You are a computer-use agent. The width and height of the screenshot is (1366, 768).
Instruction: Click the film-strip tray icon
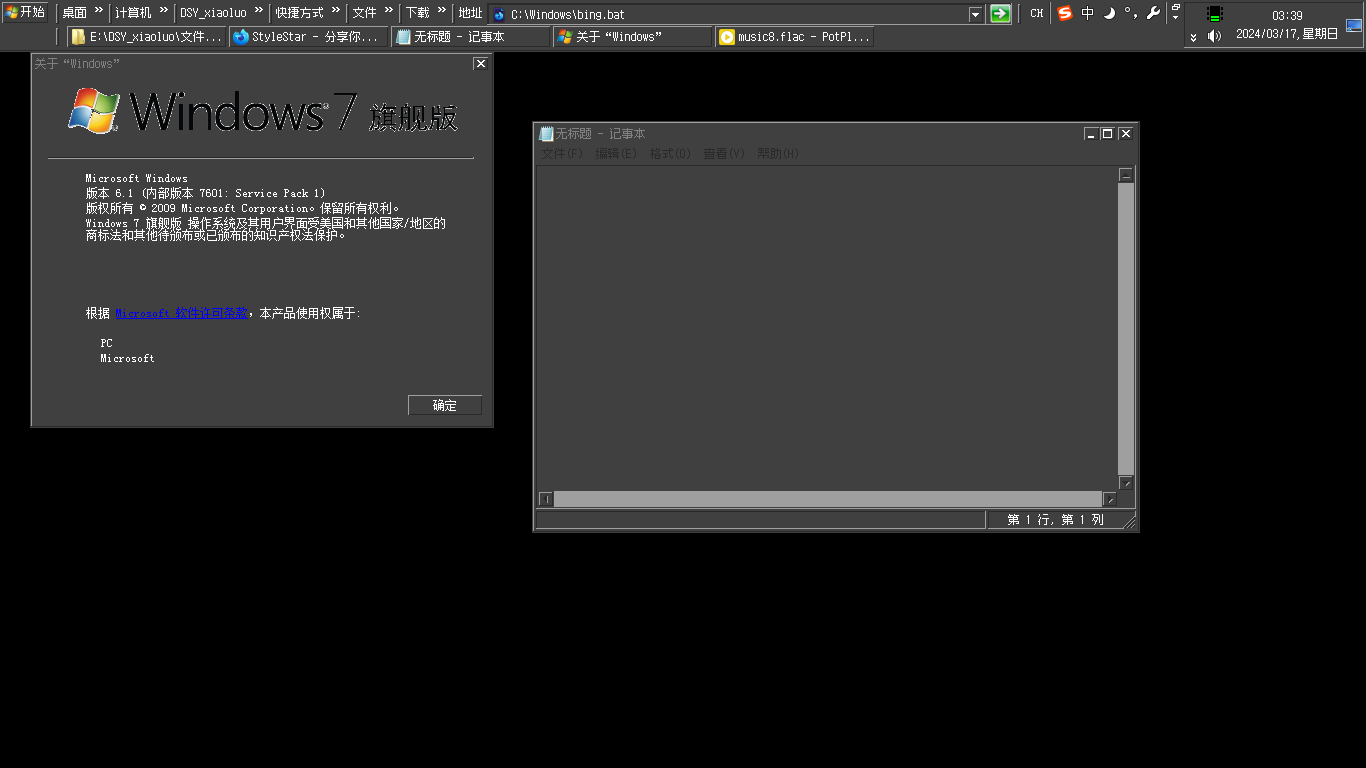[x=1214, y=14]
